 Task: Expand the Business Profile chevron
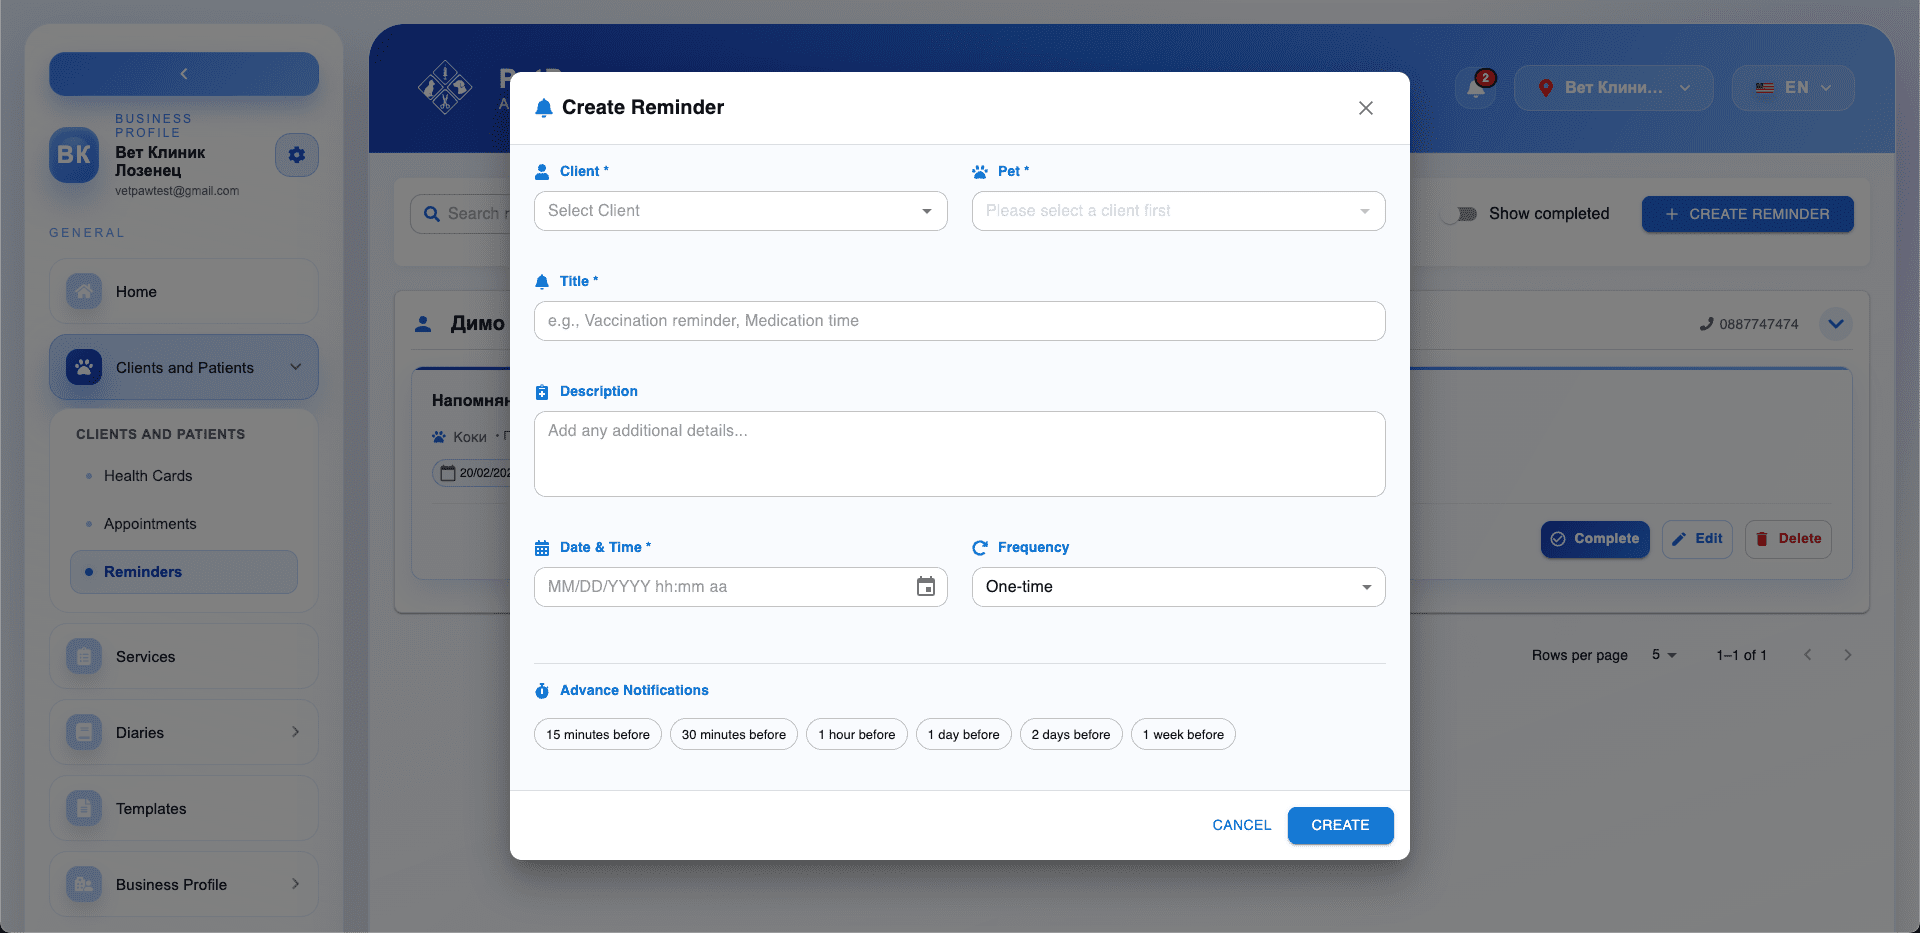coord(296,884)
